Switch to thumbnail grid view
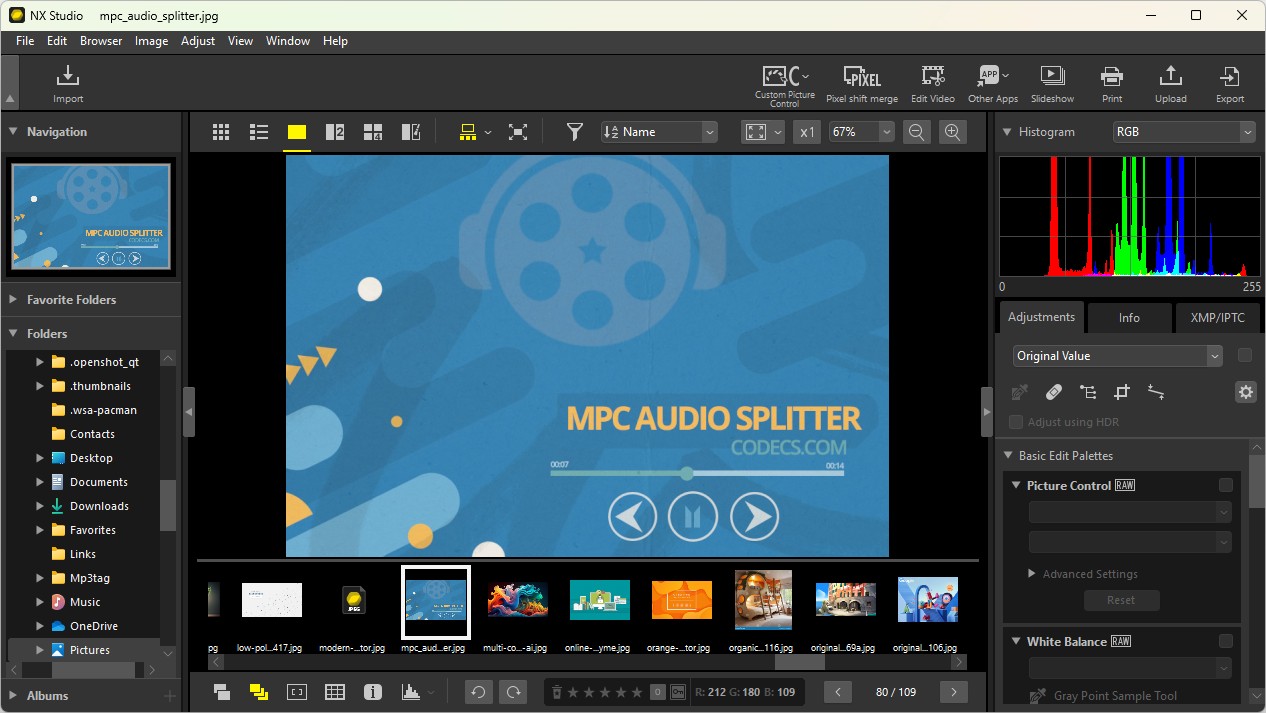The width and height of the screenshot is (1266, 713). pos(221,132)
